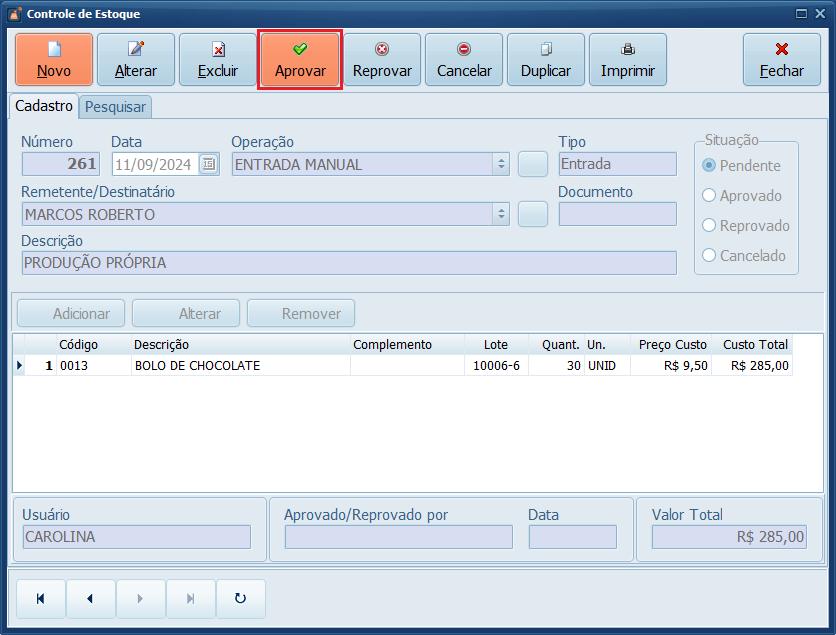This screenshot has width=836, height=635.
Task: Select the Pendente radio option
Action: (710, 166)
